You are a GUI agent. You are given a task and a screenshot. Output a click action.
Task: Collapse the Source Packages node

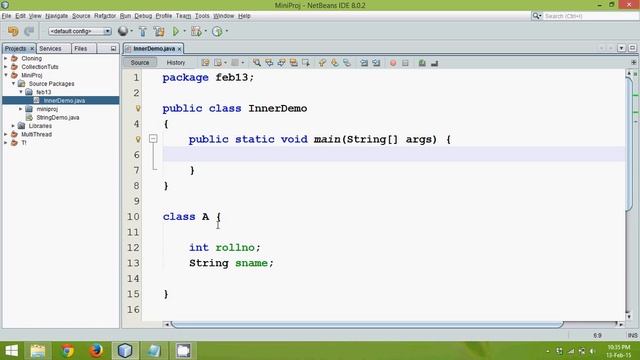tap(13, 83)
